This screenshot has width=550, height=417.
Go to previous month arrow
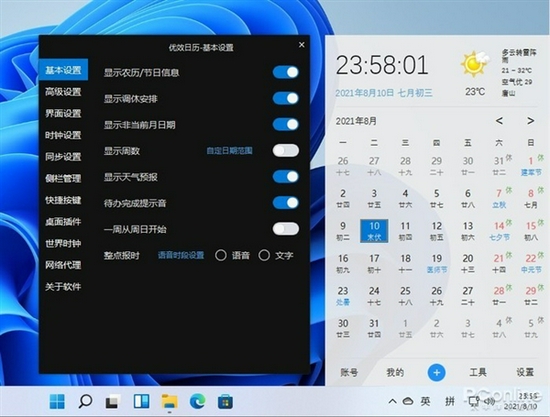499,121
